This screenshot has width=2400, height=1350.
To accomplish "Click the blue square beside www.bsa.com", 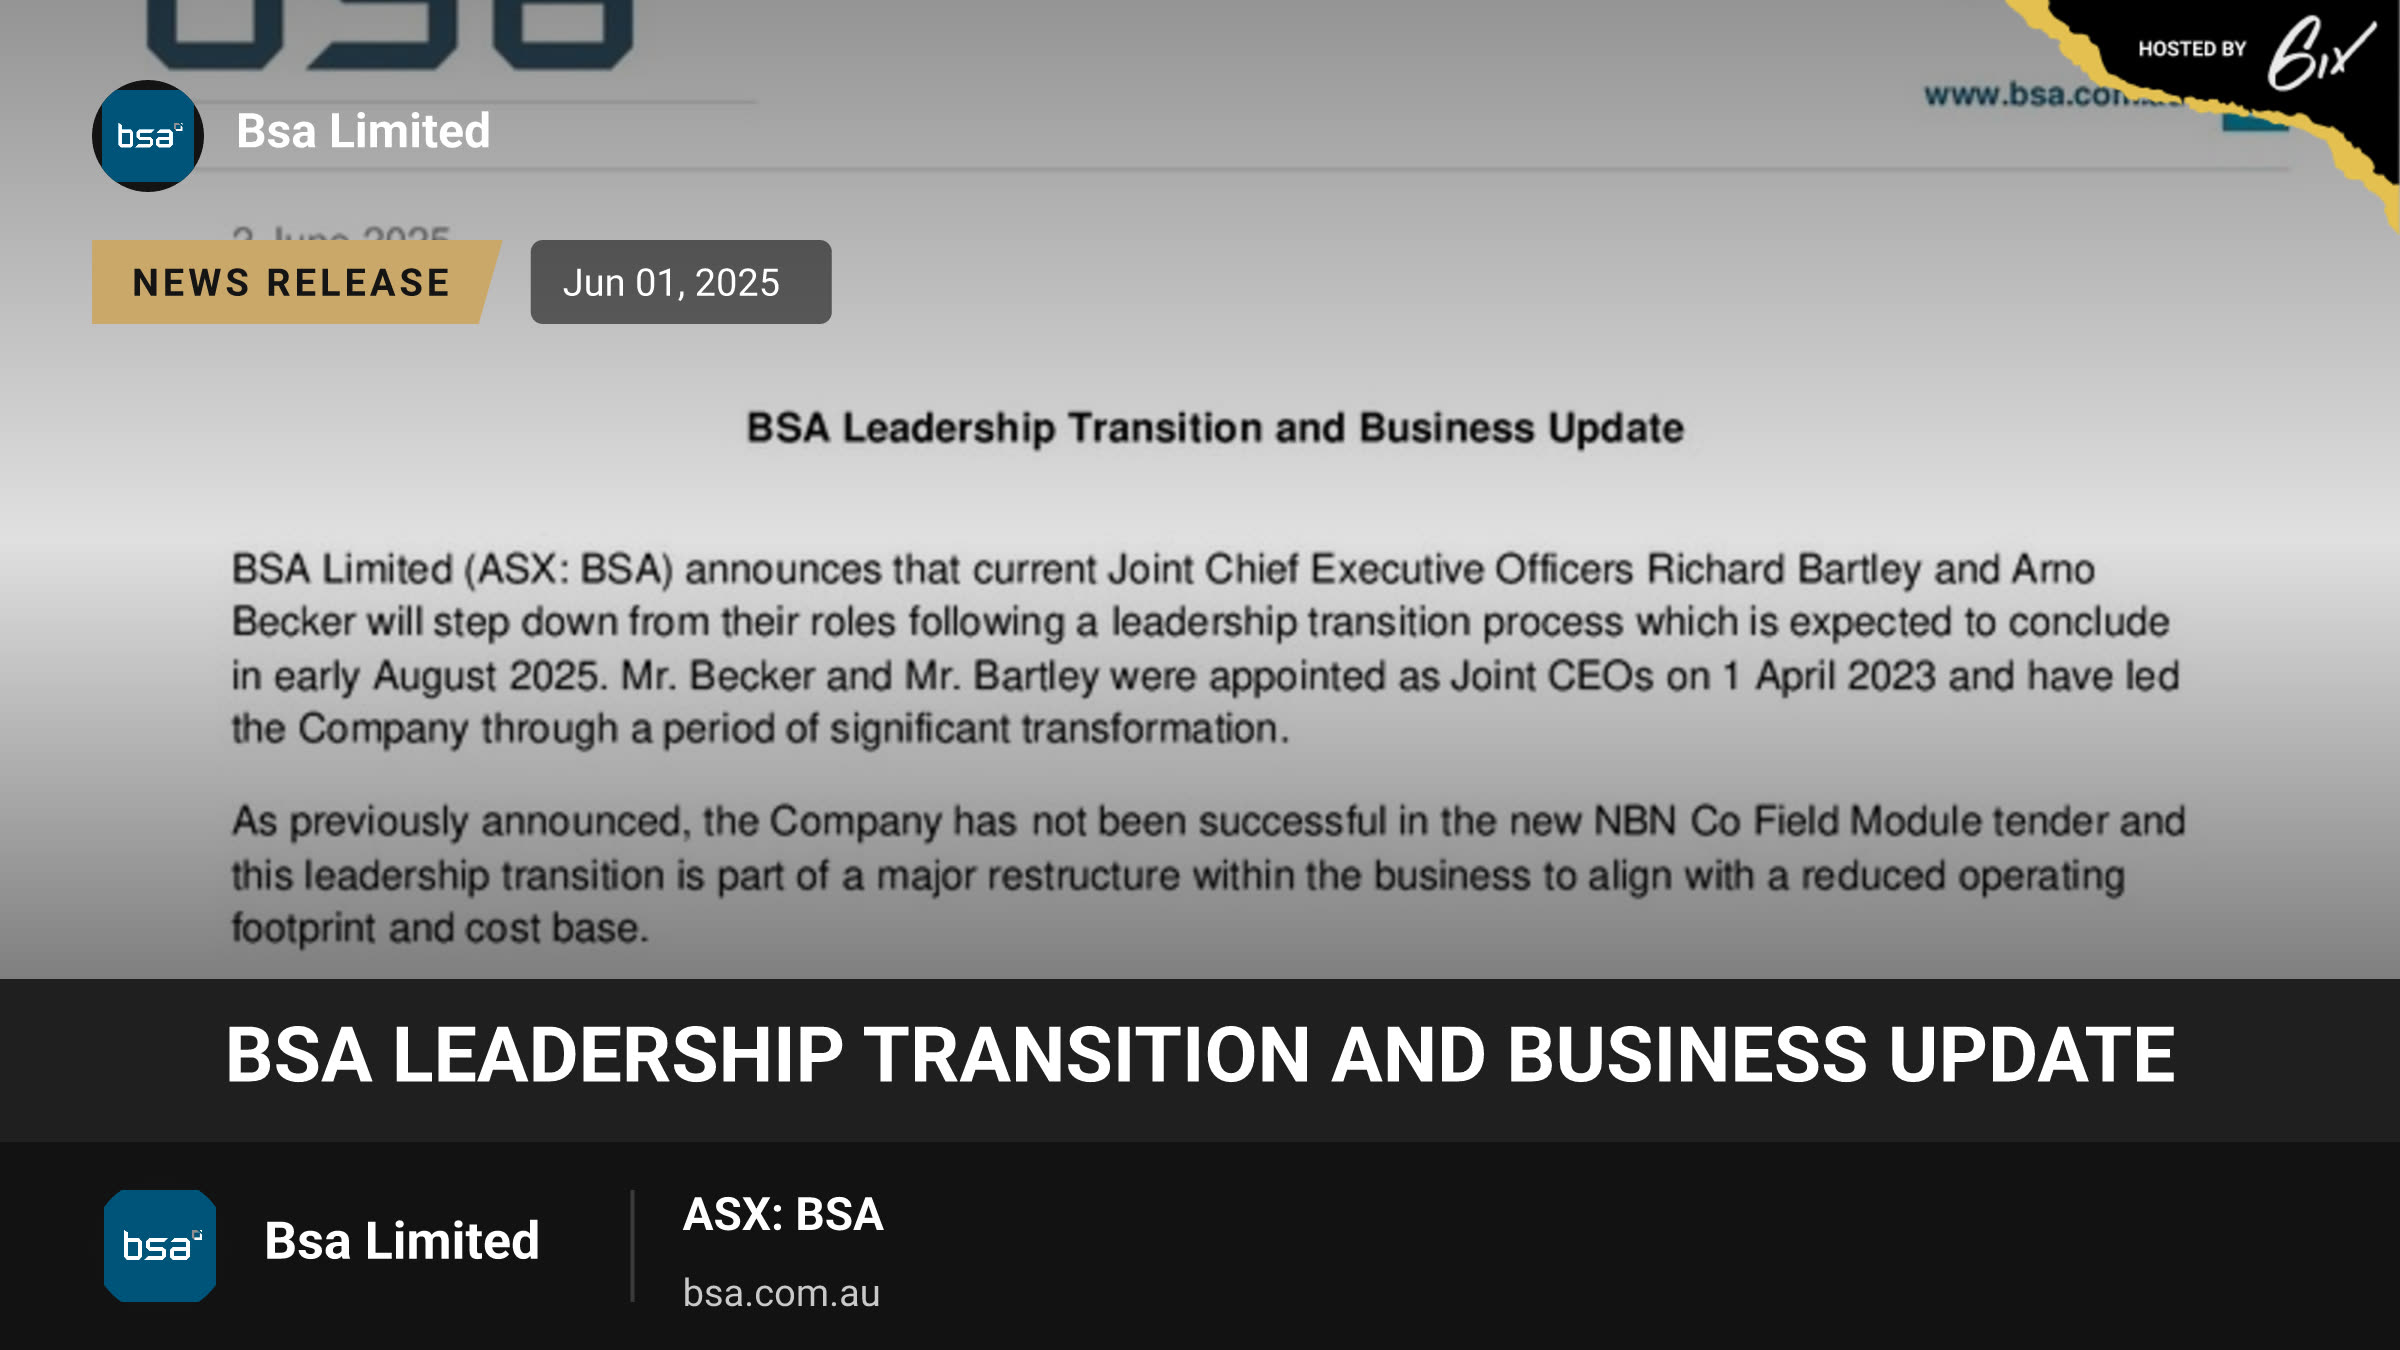I will point(2255,122).
